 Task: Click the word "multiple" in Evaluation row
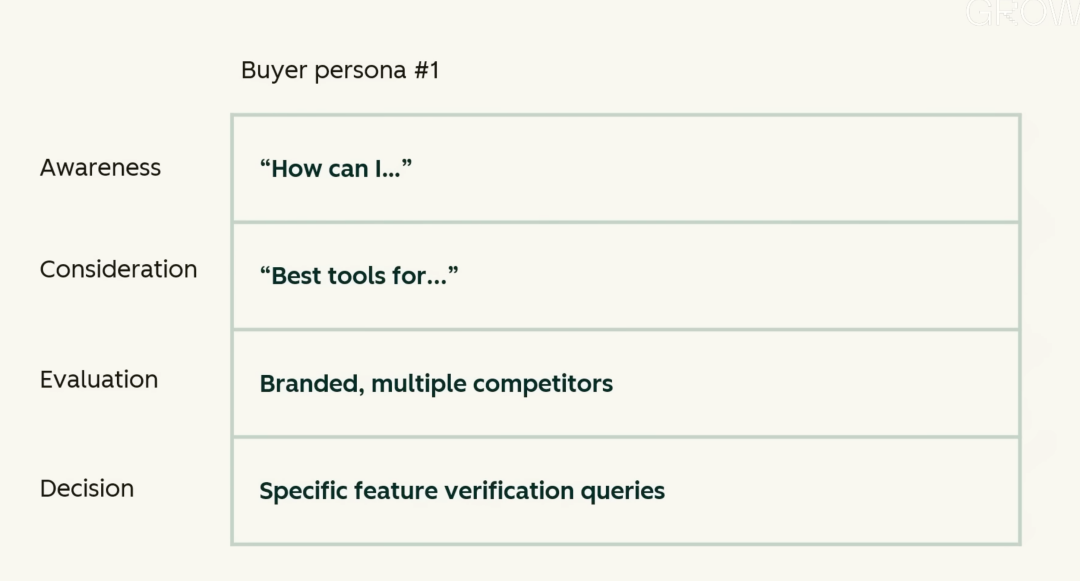pos(418,384)
